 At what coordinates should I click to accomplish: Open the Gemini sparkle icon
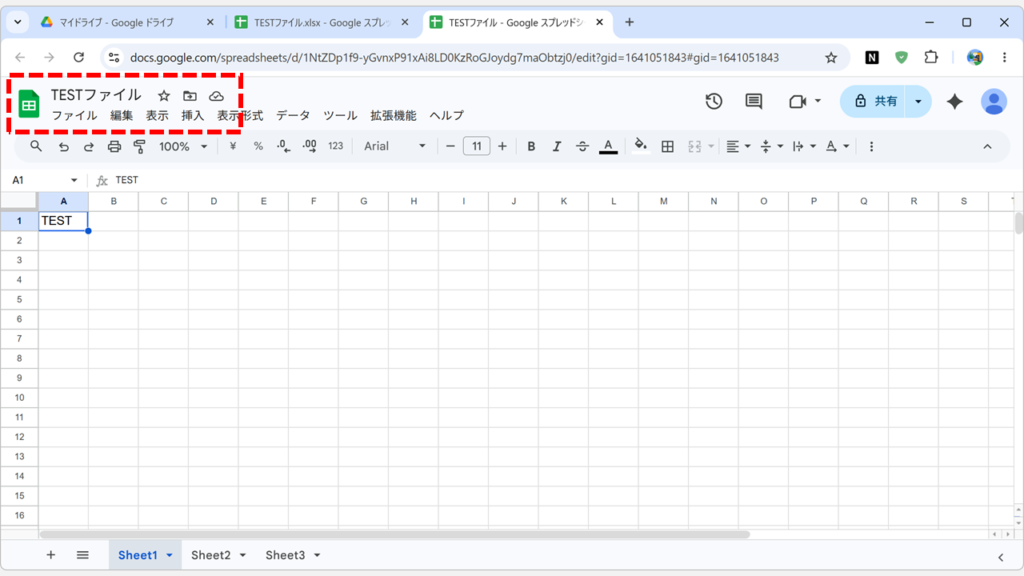[955, 101]
